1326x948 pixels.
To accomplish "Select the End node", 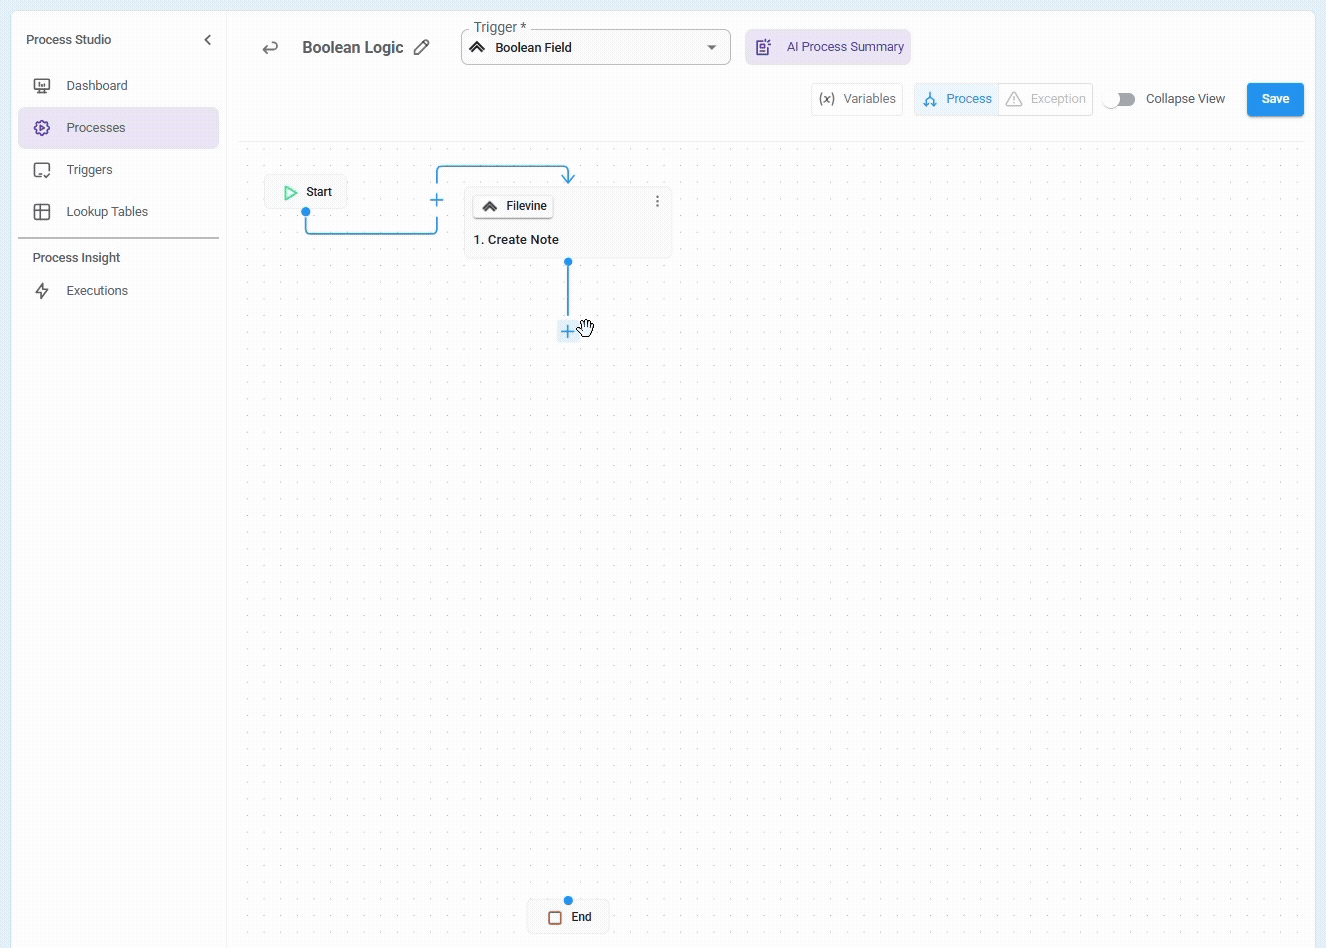I will [569, 917].
